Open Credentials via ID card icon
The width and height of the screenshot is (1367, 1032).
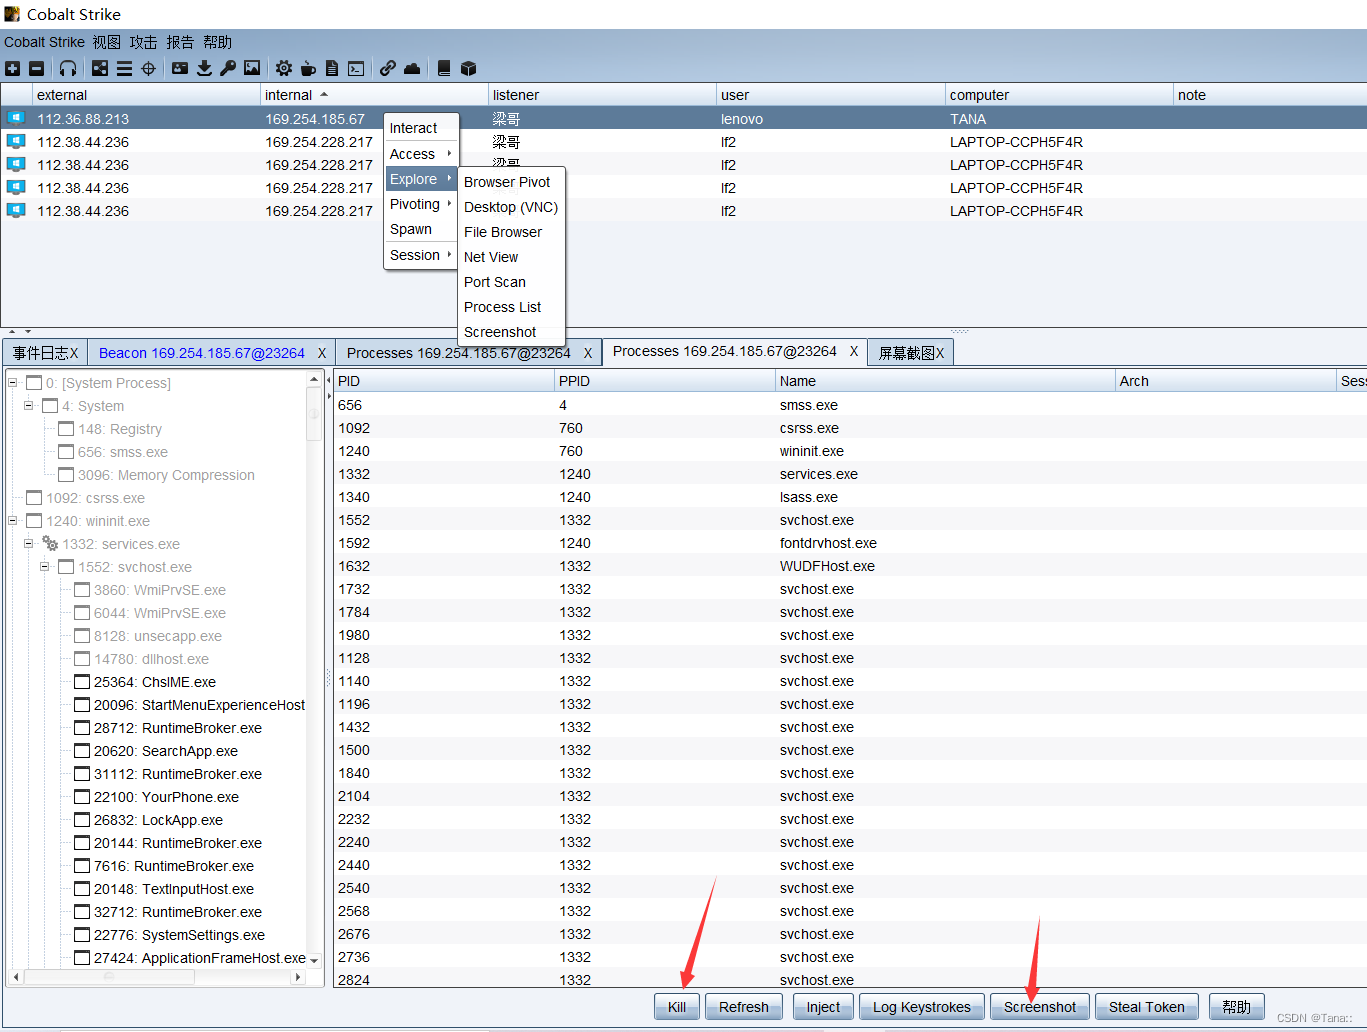pyautogui.click(x=180, y=69)
